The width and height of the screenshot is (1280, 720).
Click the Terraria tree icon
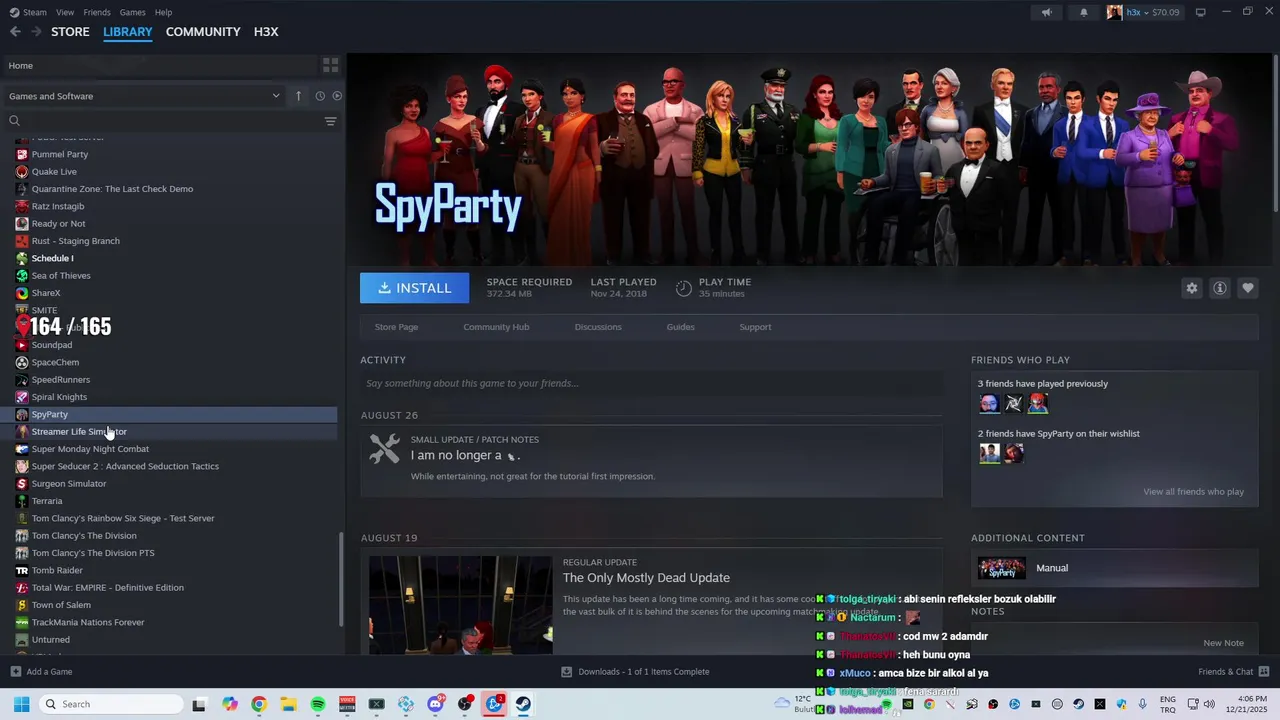click(22, 501)
